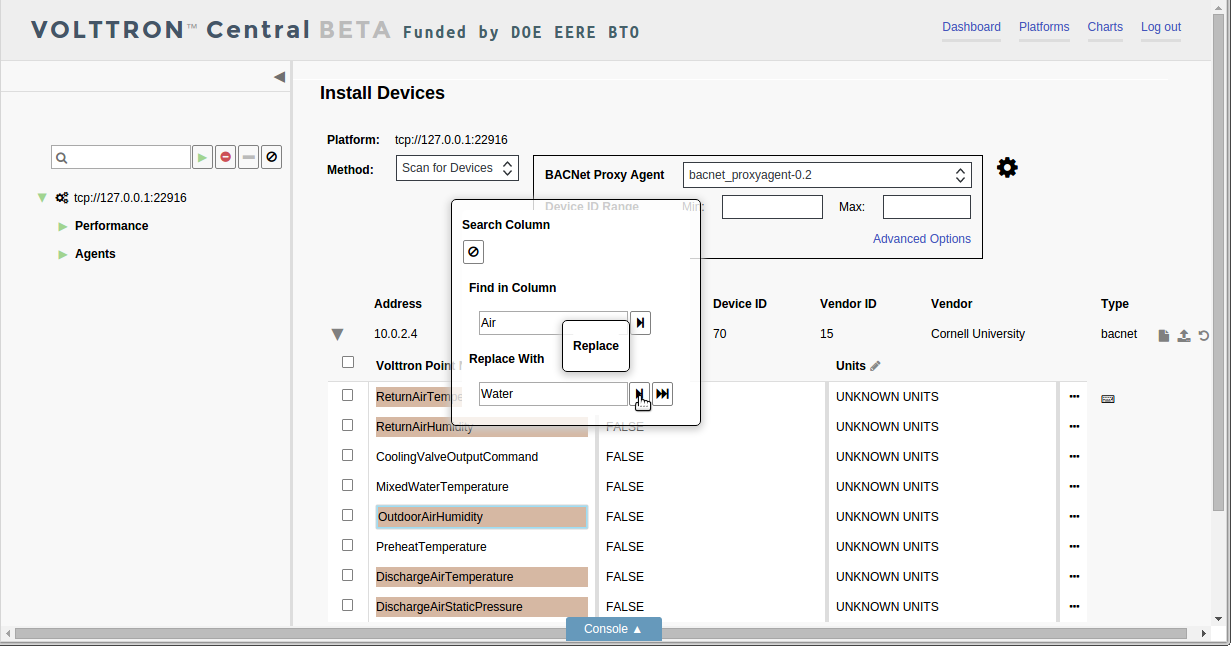Click the Replace With 'Water' field

(553, 394)
